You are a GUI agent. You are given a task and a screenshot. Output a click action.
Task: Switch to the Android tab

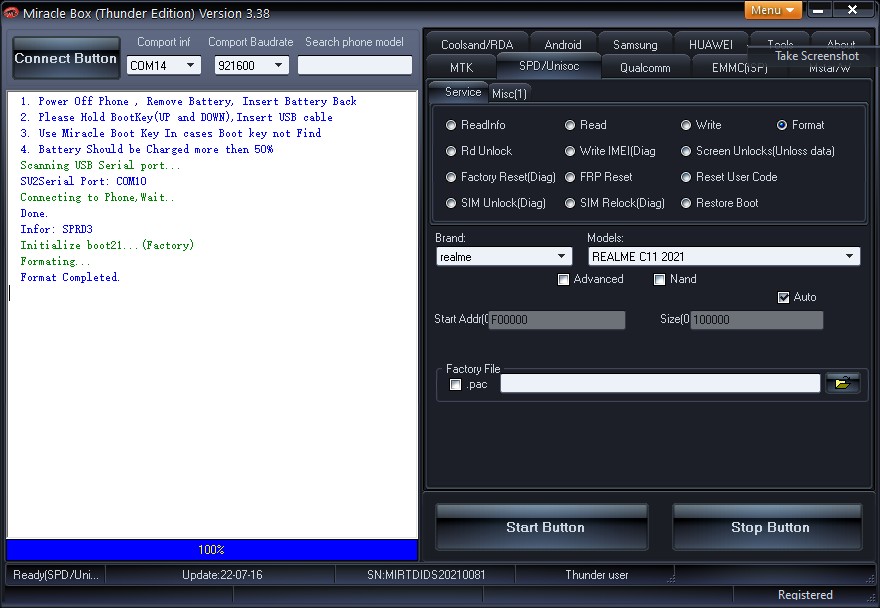[563, 44]
